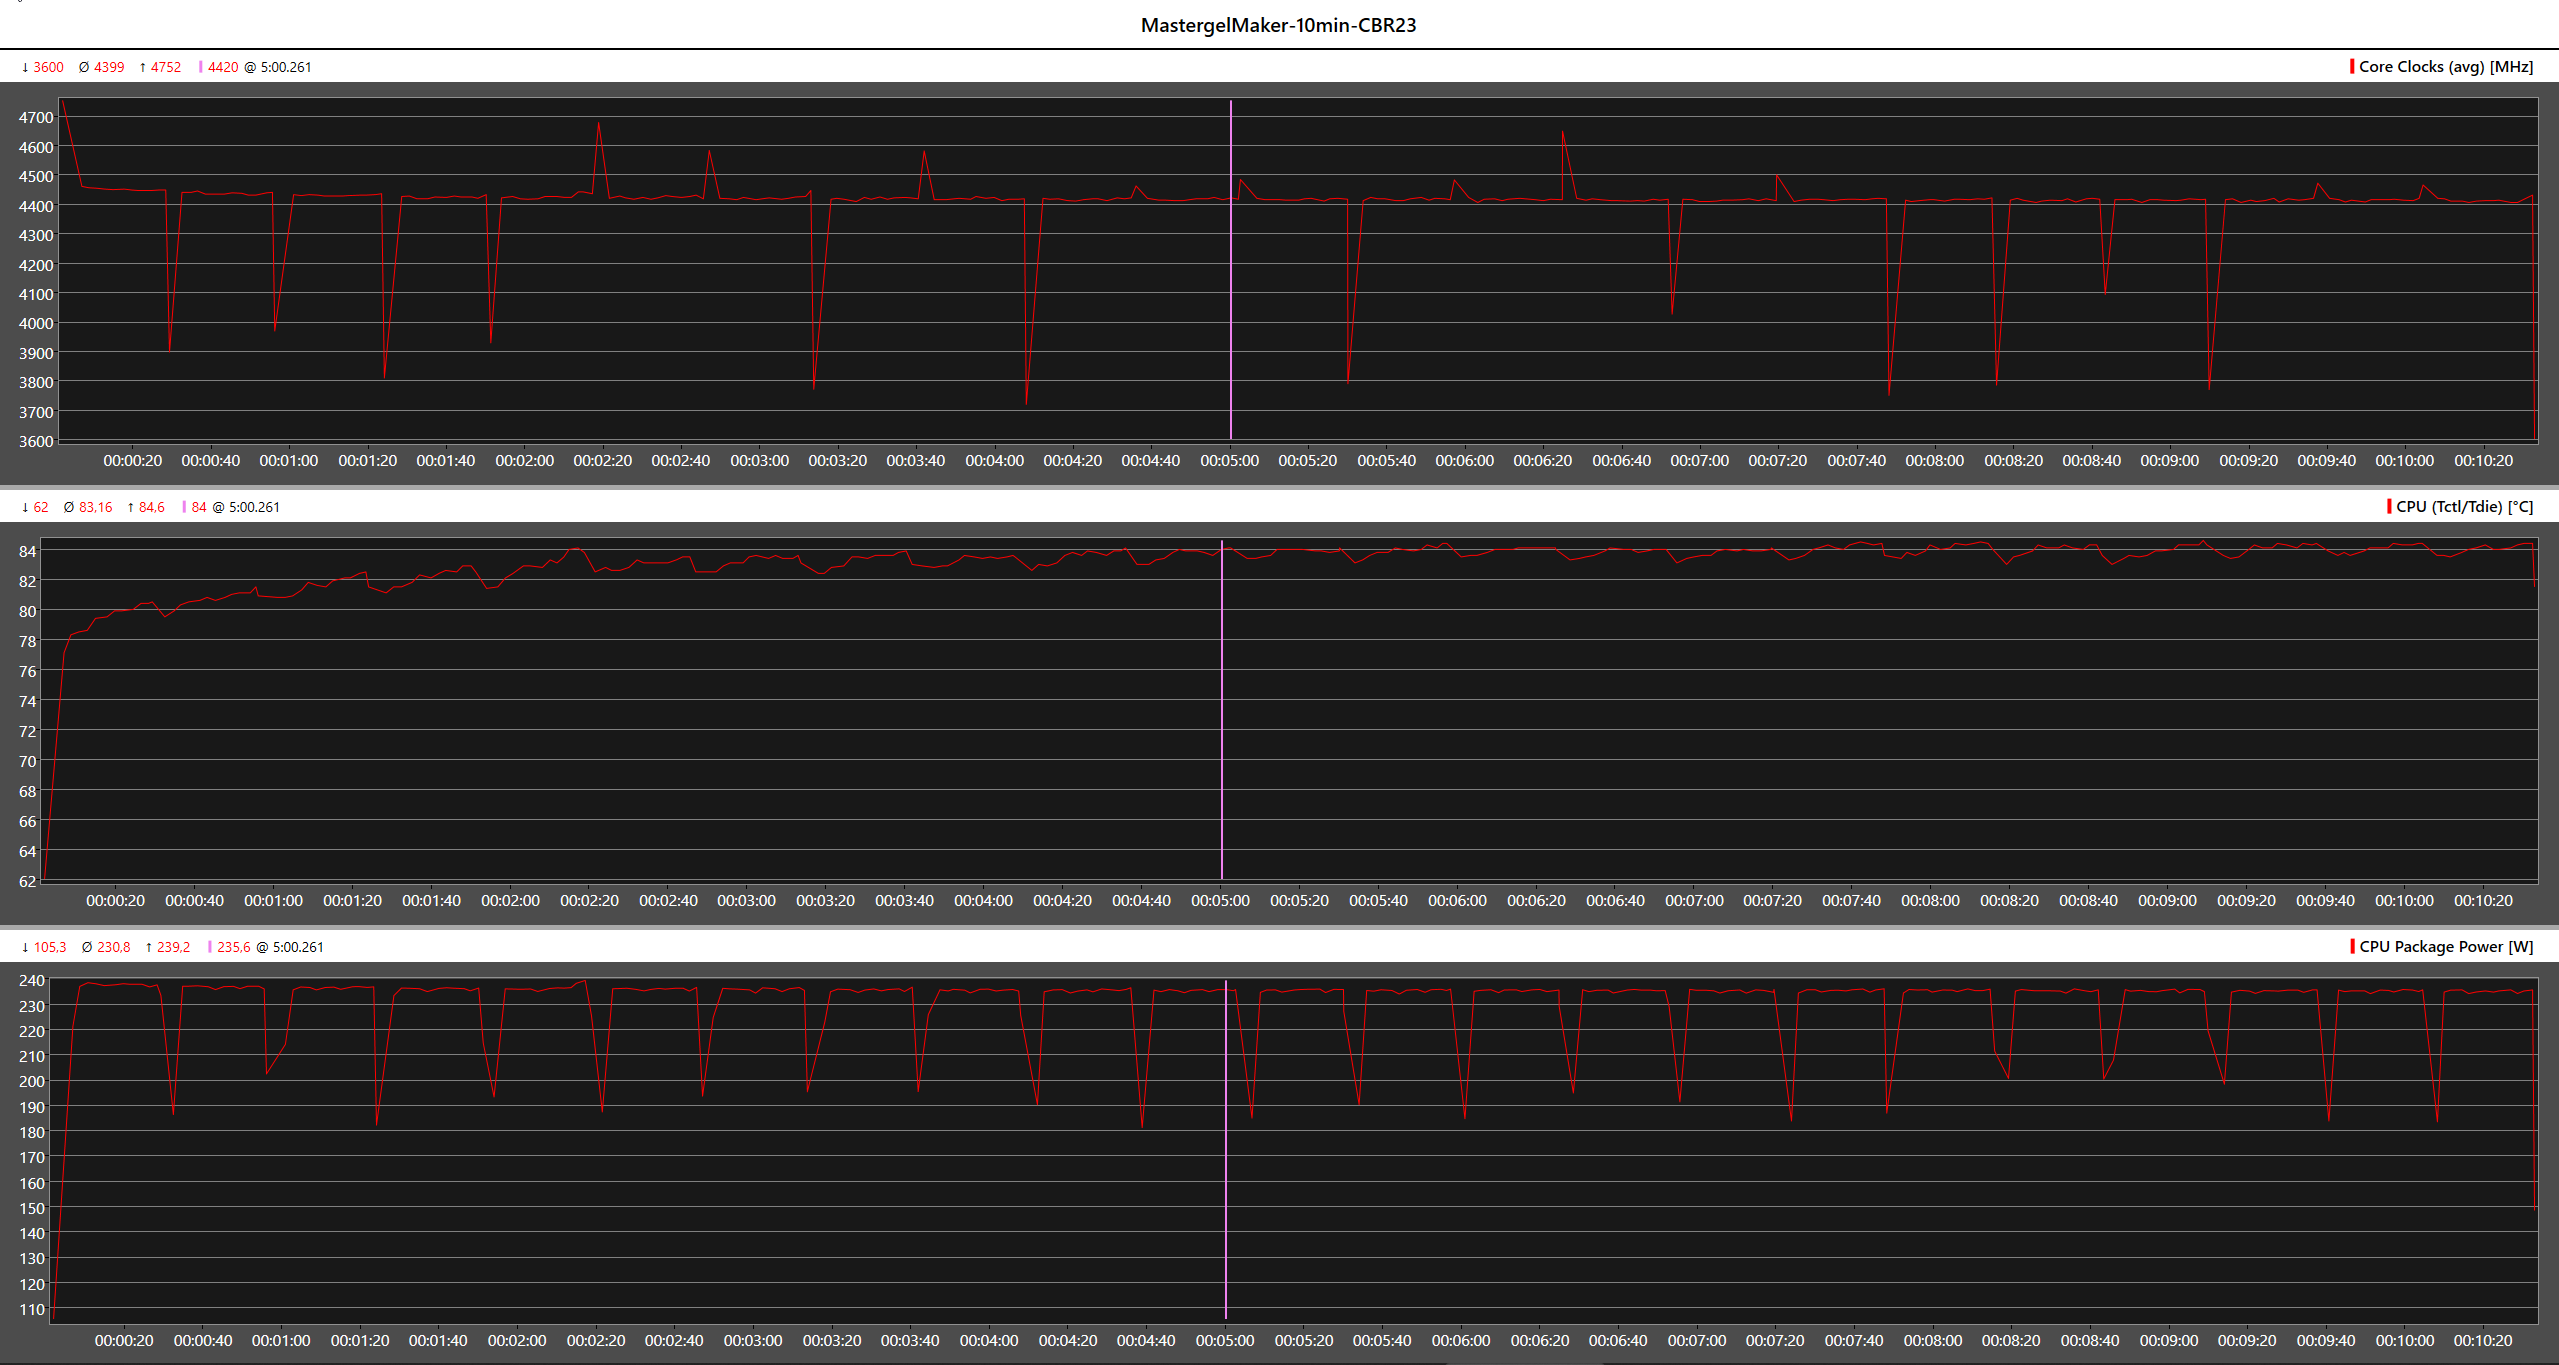Click the CPU temperature minimum arrow icon
2559x1365 pixels.
(25, 507)
